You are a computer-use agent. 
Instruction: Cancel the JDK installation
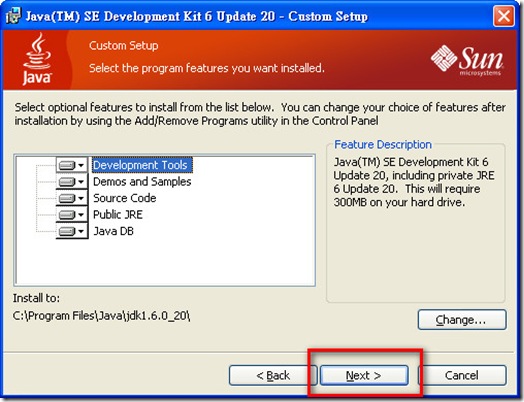pos(462,375)
